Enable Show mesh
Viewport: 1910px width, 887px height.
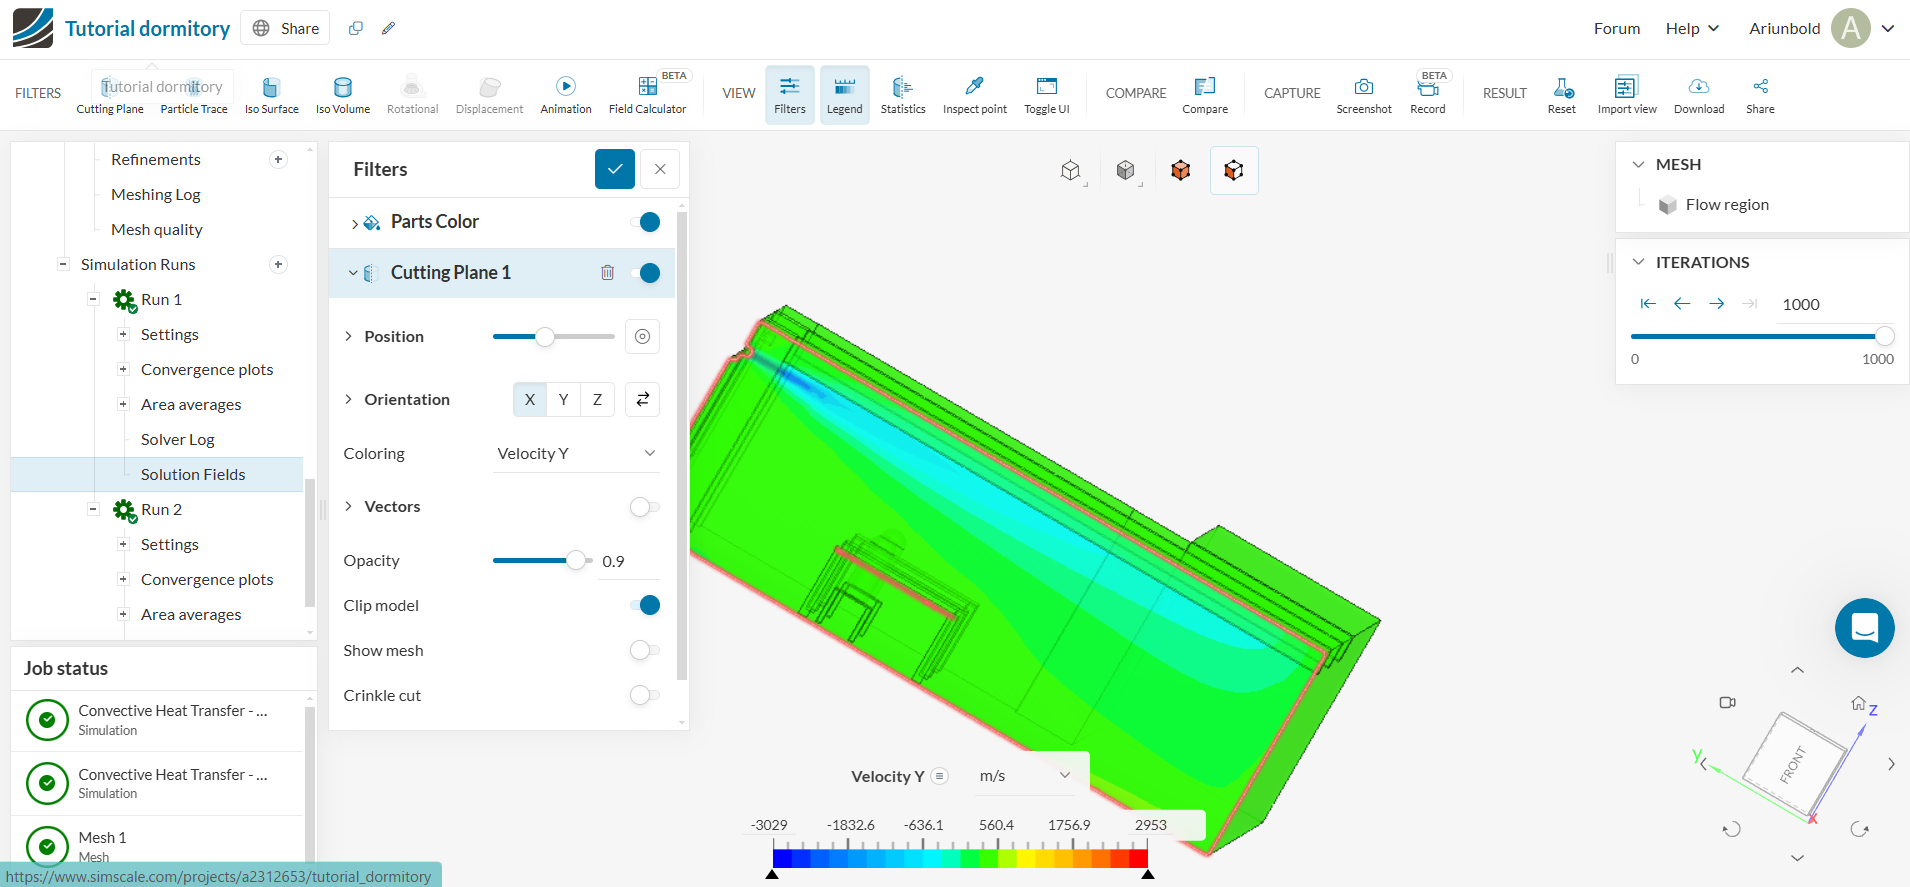(644, 651)
